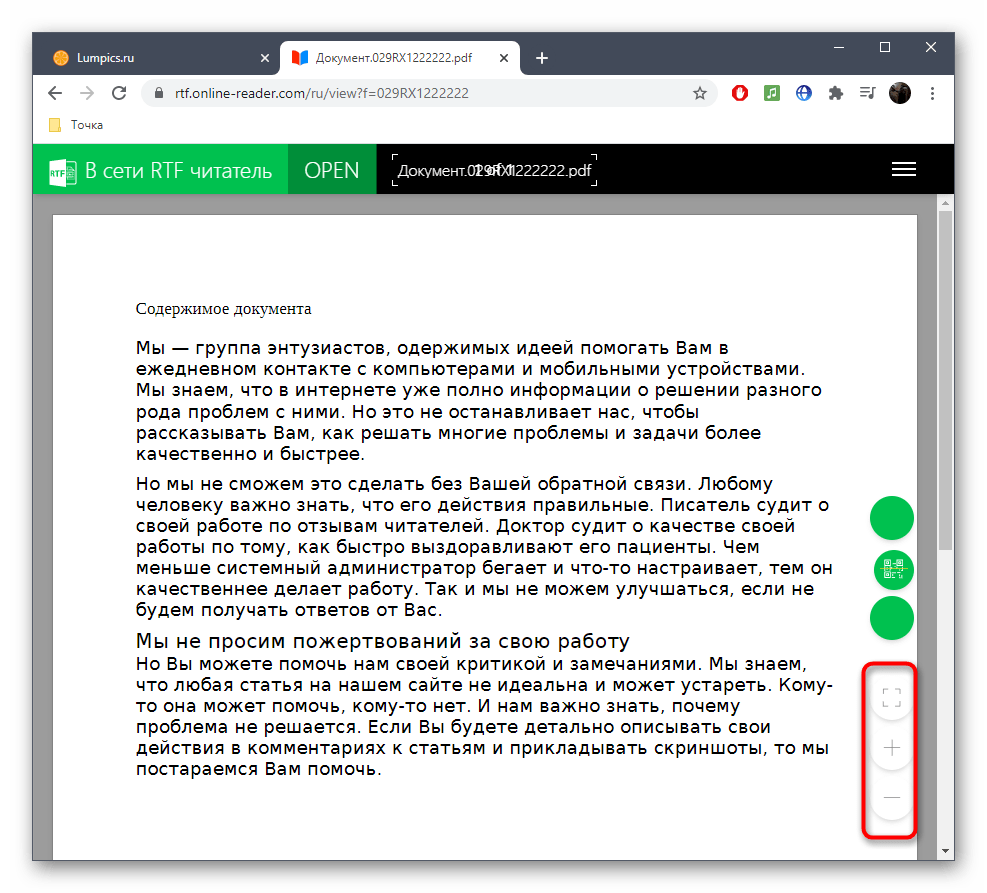Click the green OPEN button

coord(331,169)
